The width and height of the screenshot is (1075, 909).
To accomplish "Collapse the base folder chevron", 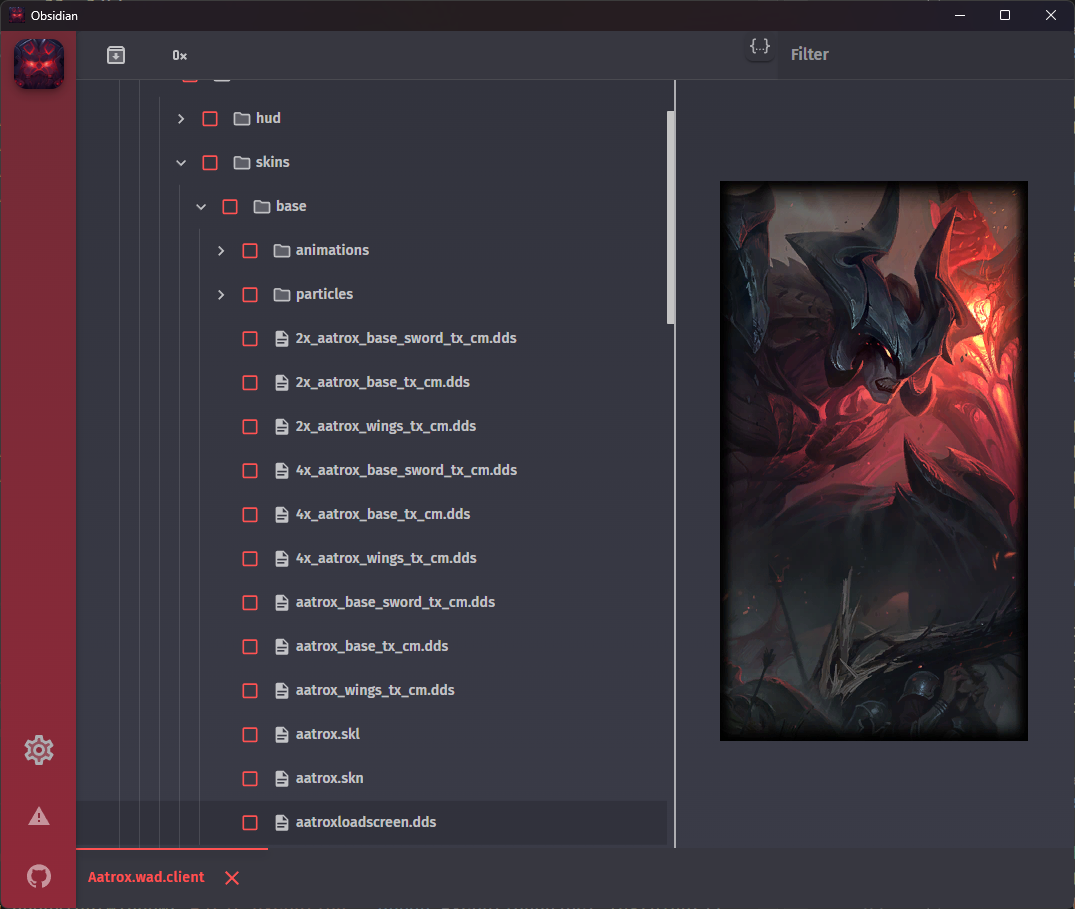I will tap(201, 206).
